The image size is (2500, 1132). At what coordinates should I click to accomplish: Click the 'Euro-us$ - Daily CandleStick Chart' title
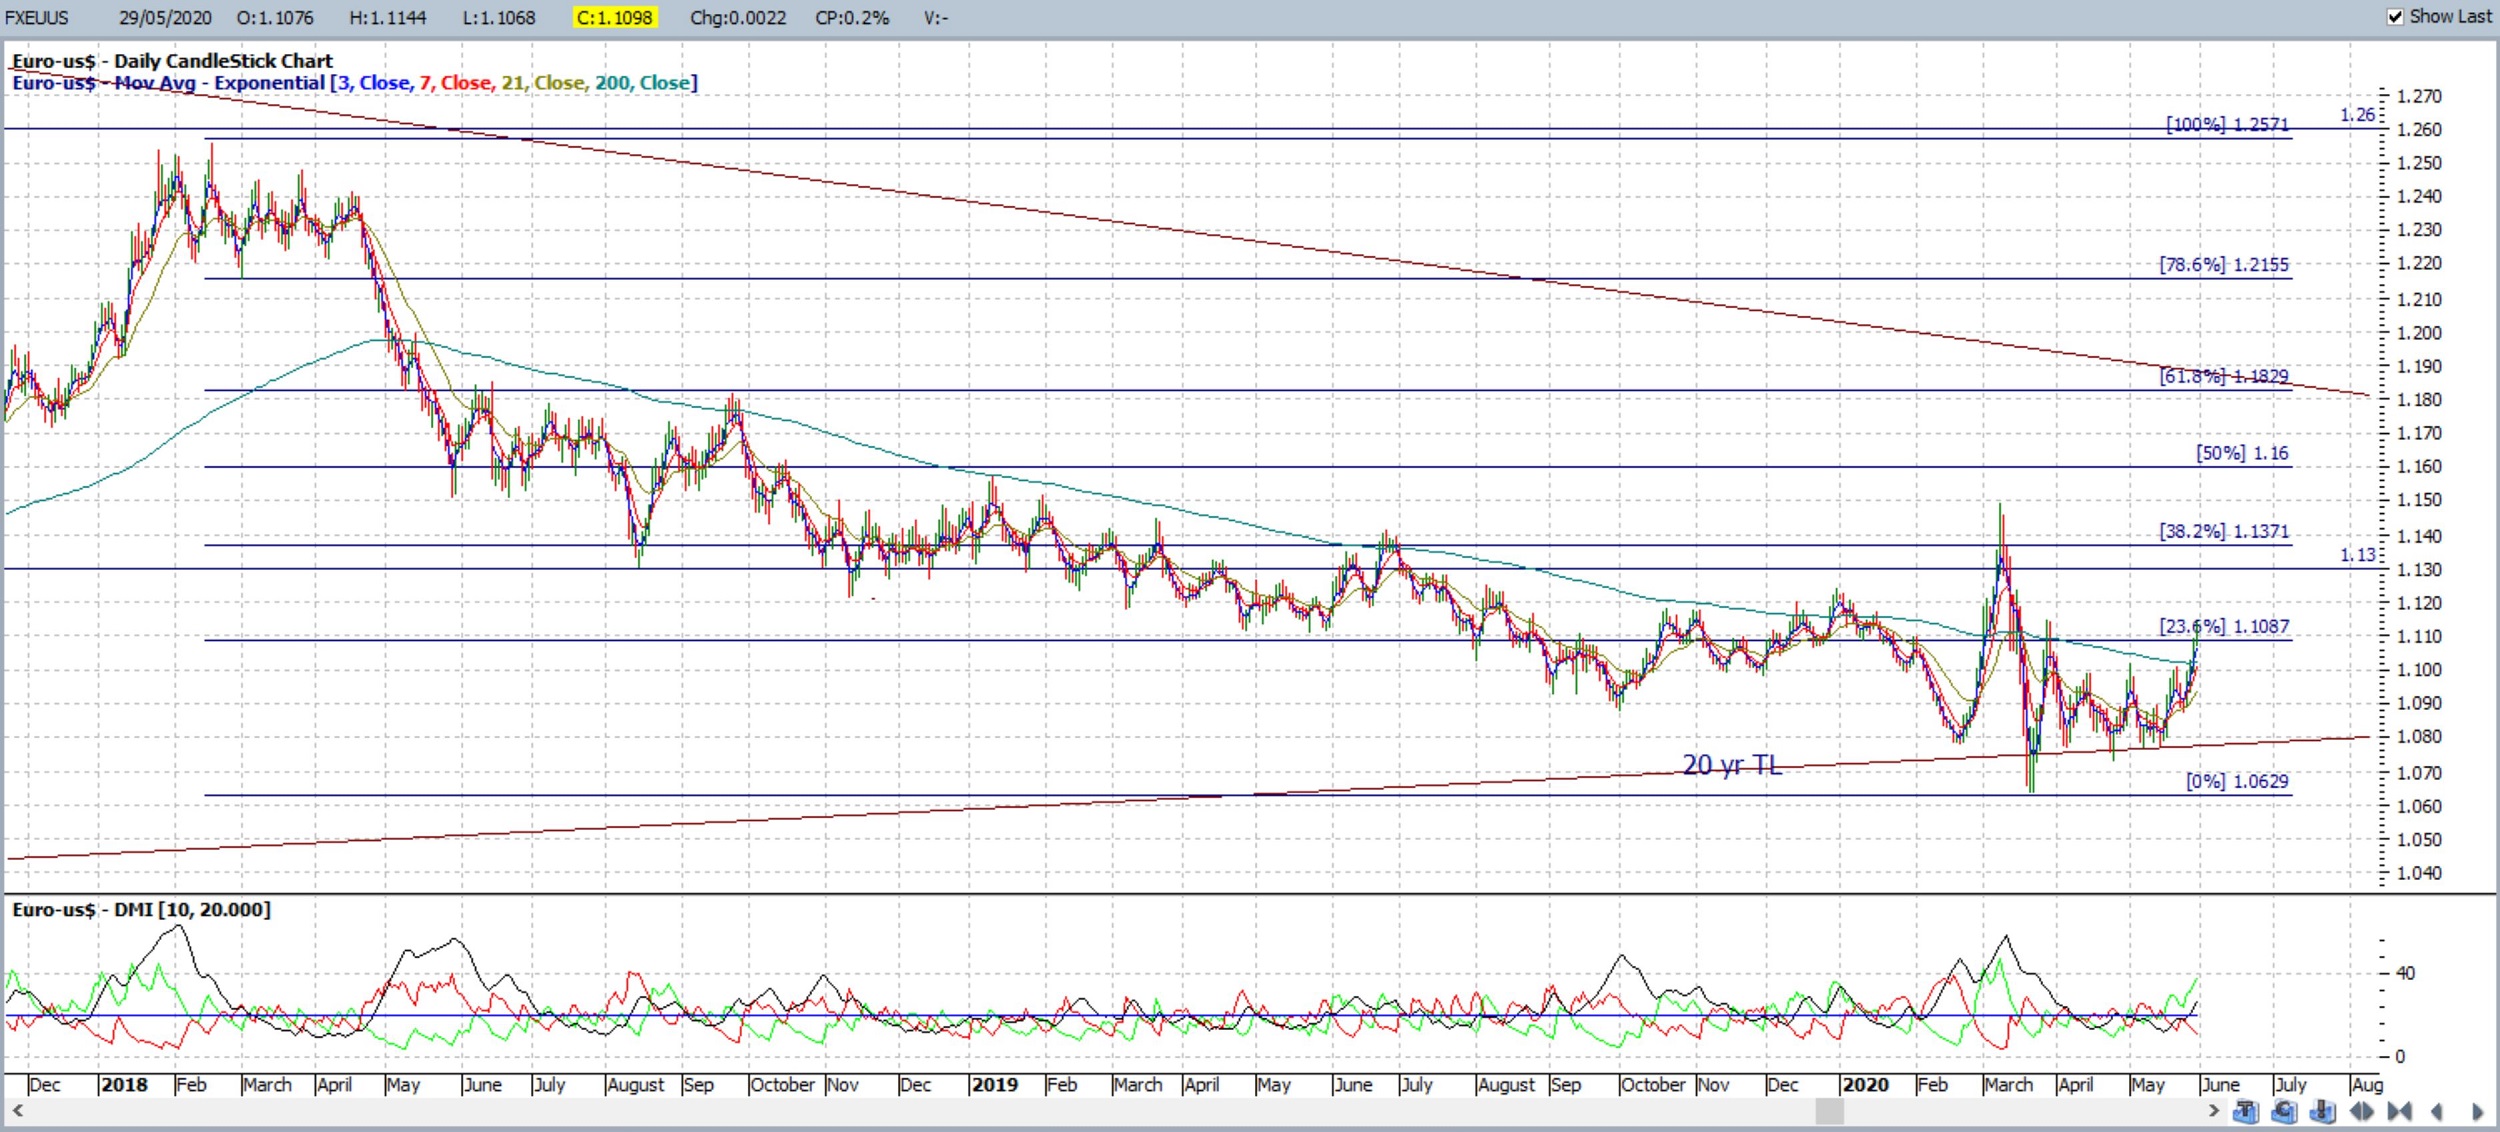coord(172,61)
